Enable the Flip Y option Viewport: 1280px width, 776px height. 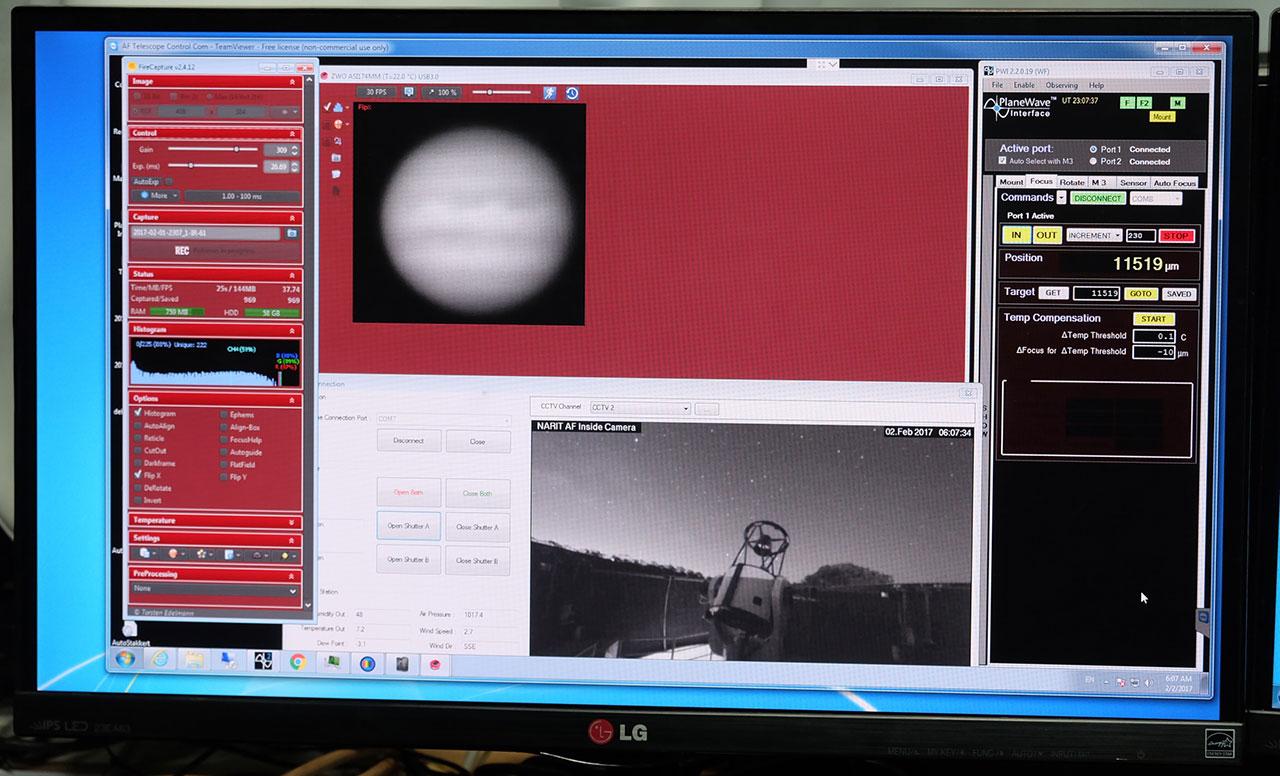(223, 477)
